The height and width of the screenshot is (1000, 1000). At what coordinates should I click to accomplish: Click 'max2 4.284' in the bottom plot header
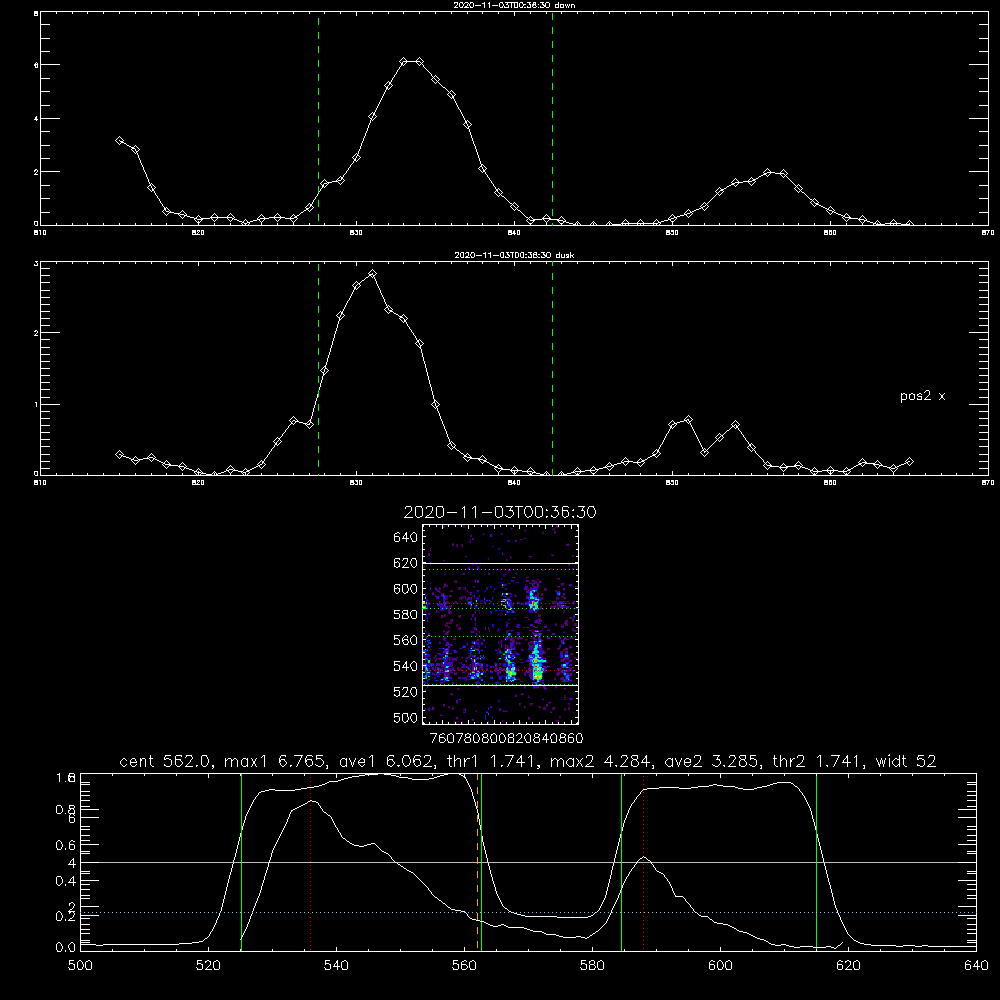click(600, 761)
